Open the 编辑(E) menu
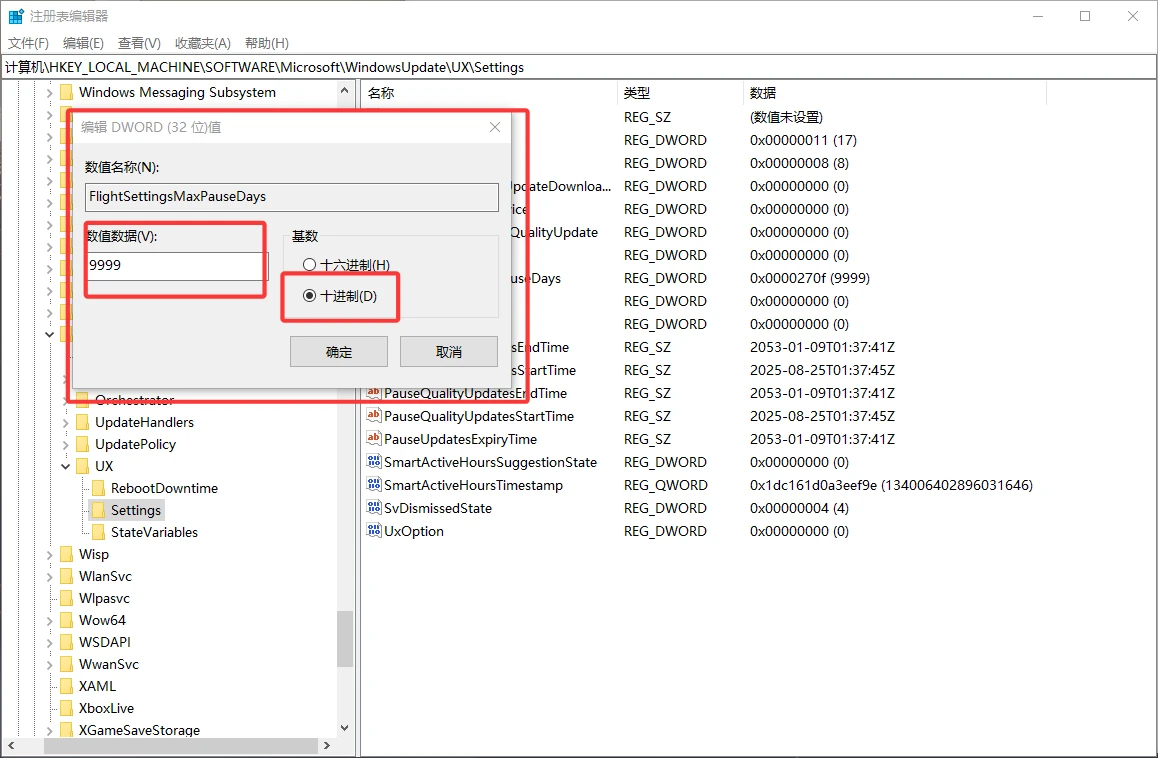This screenshot has width=1158, height=758. 83,43
